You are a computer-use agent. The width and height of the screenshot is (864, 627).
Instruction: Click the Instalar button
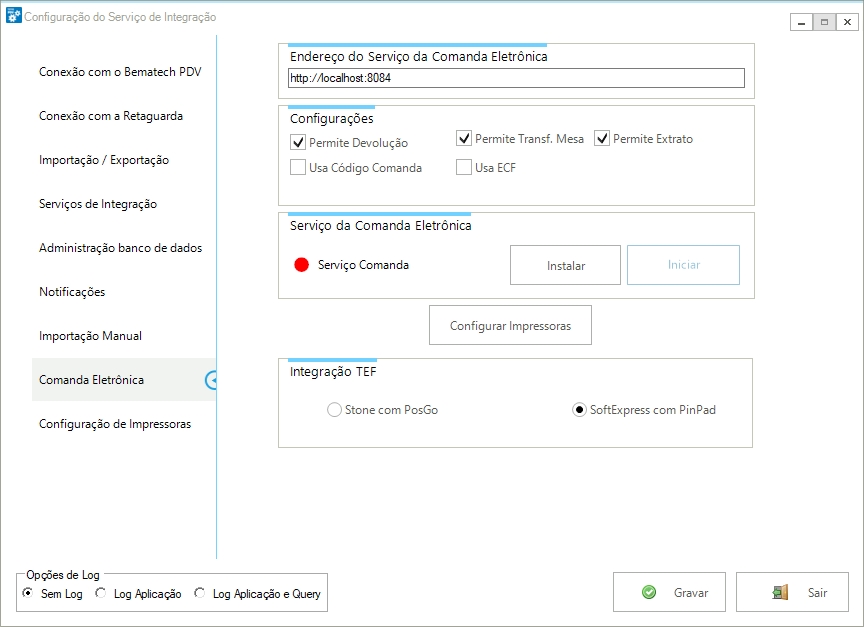pos(565,265)
